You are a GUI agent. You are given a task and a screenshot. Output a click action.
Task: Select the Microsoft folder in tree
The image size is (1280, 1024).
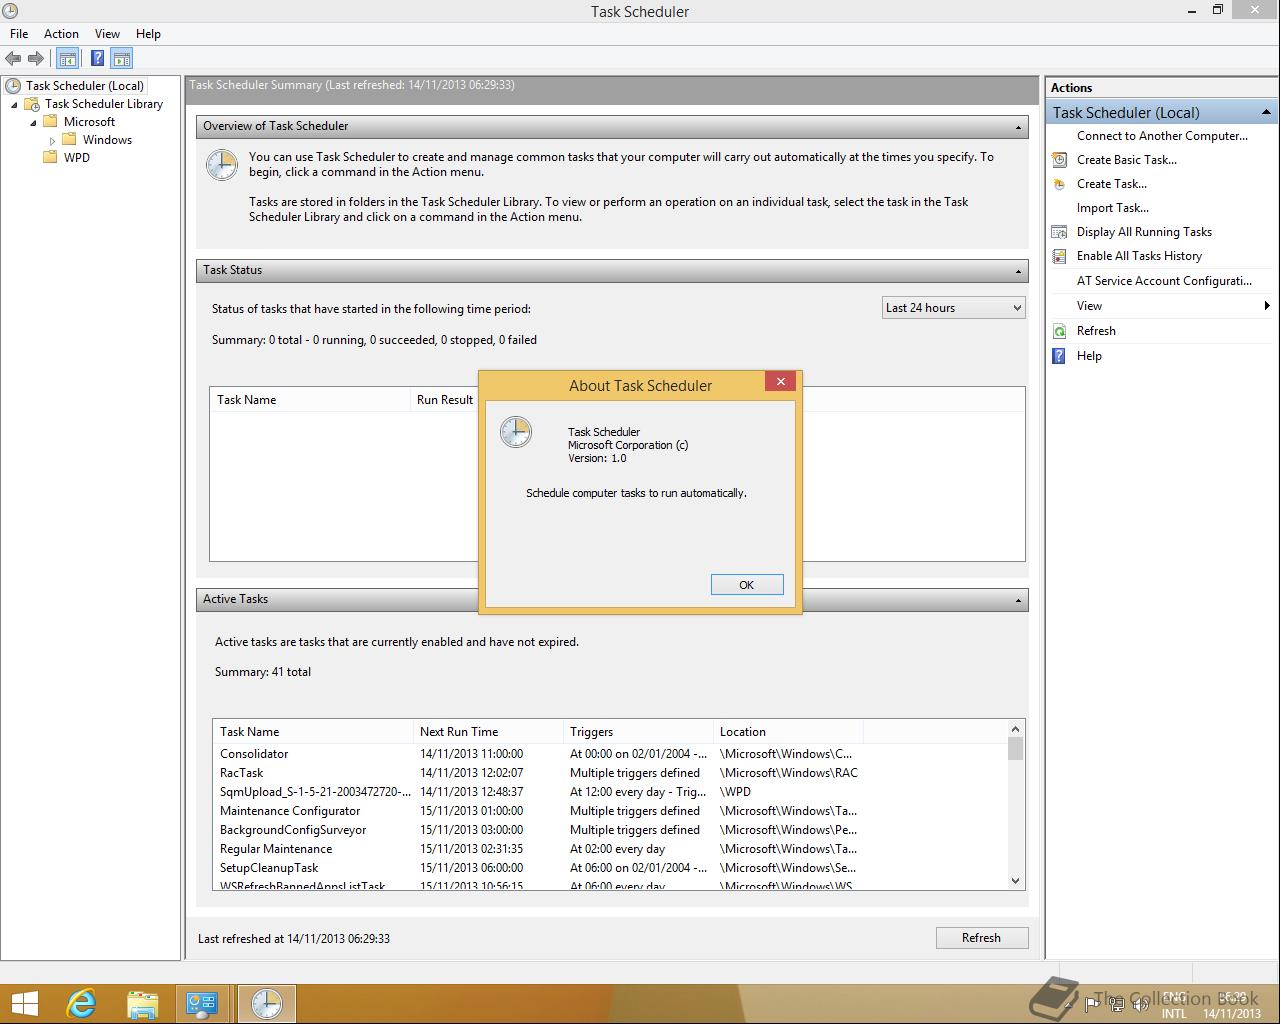89,122
